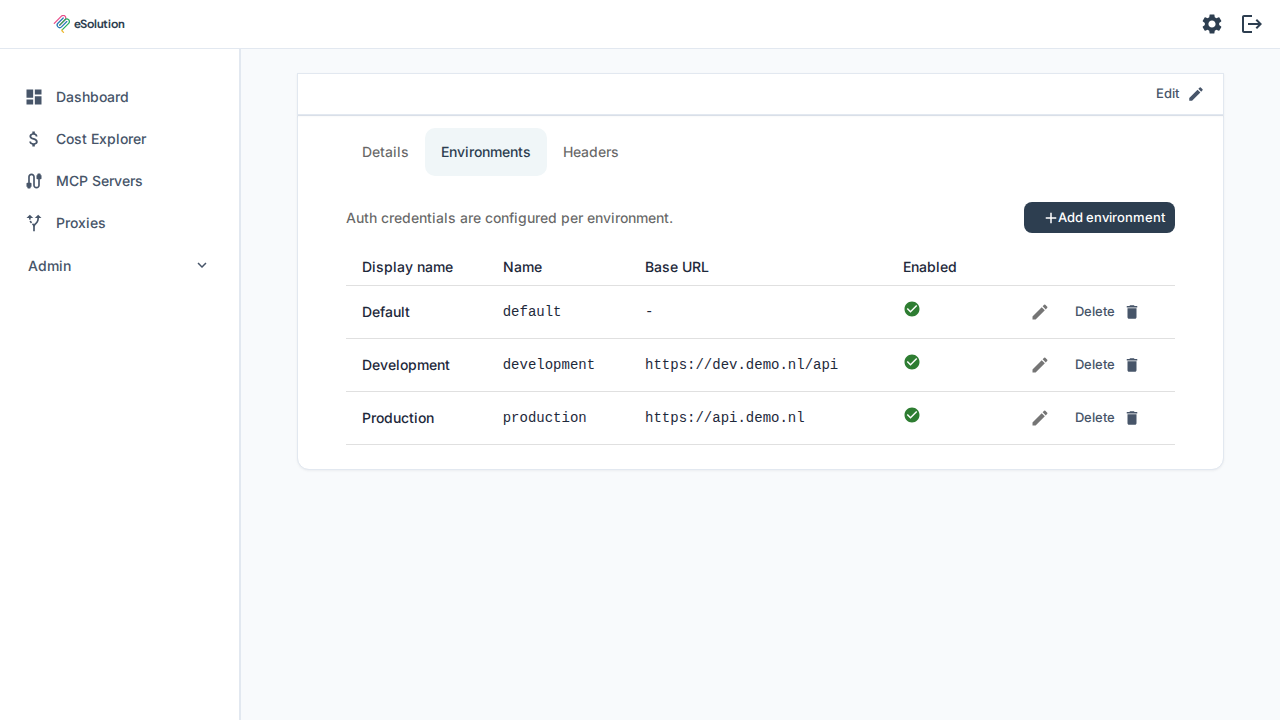Viewport: 1280px width, 720px height.
Task: Click the https://dev.demo.nl/api URL
Action: pyautogui.click(x=741, y=365)
